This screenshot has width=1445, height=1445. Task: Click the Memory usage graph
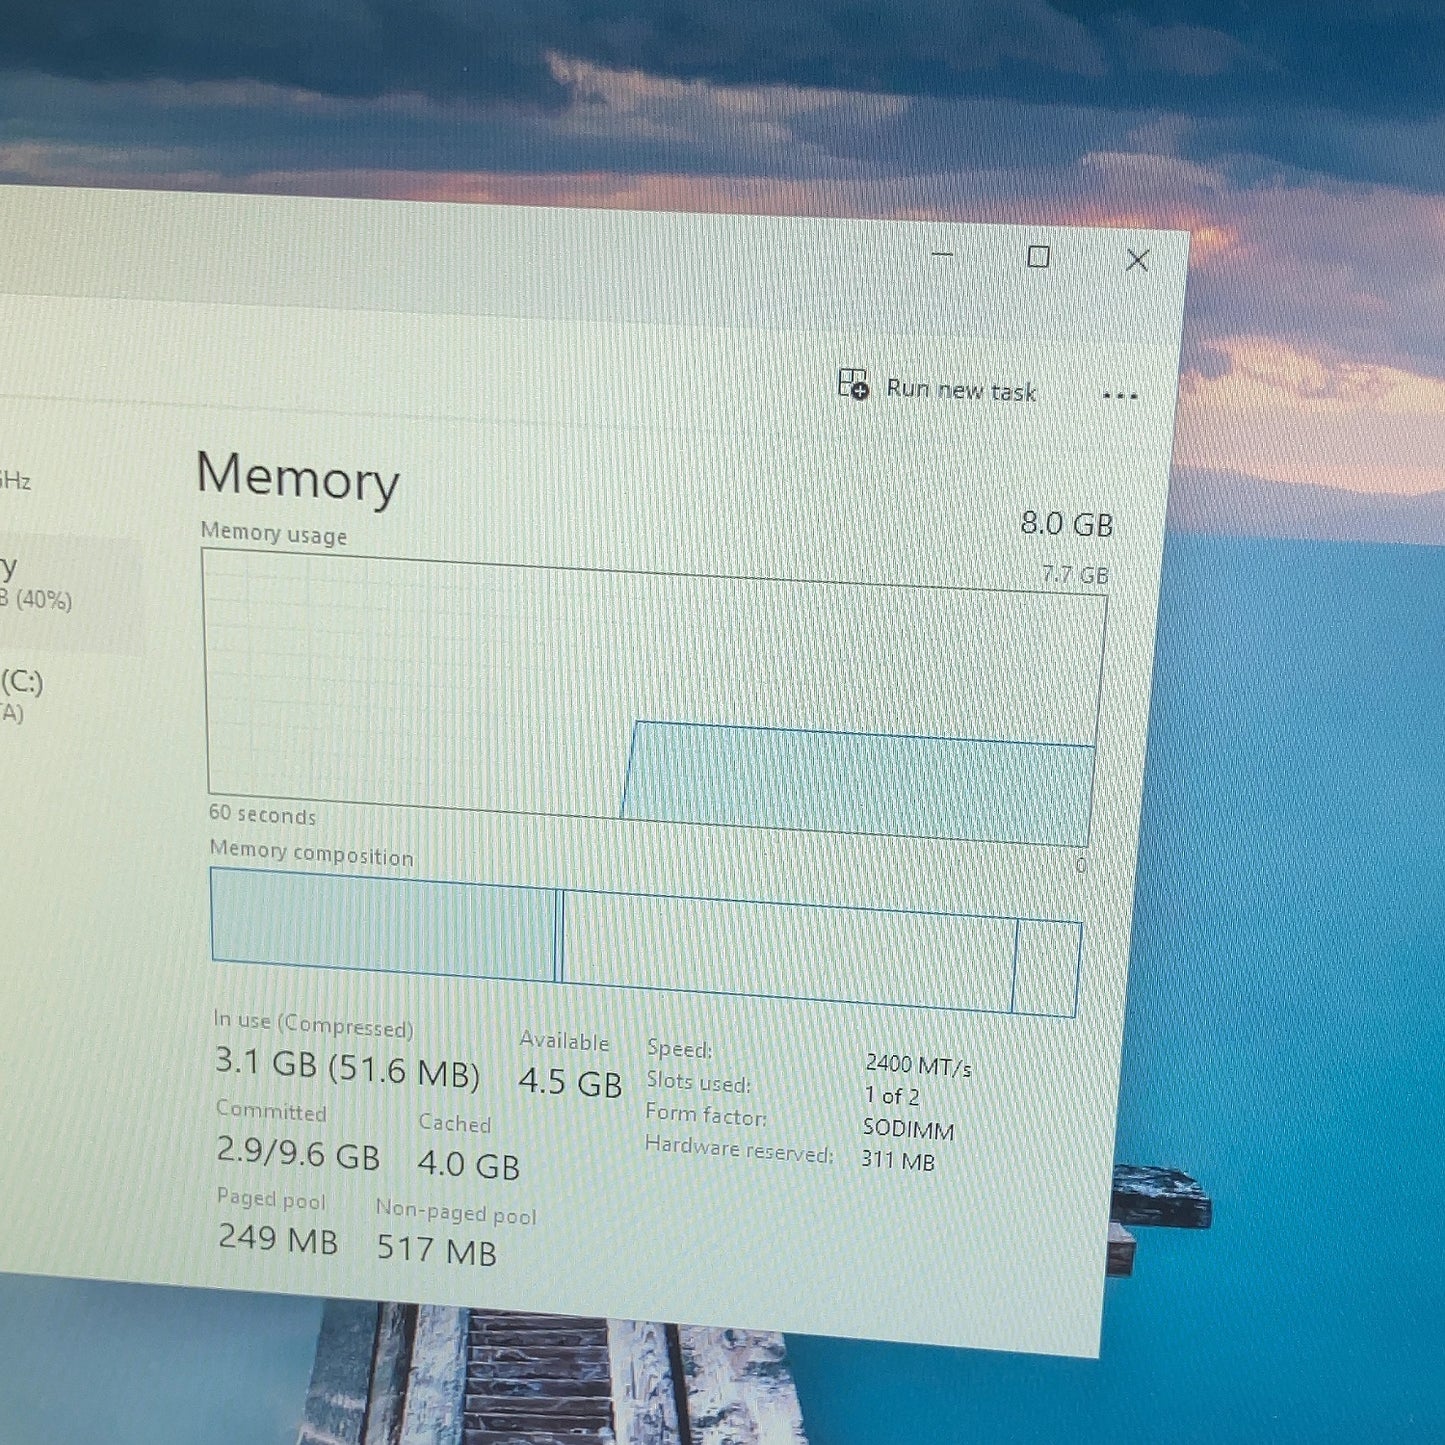pos(653,698)
